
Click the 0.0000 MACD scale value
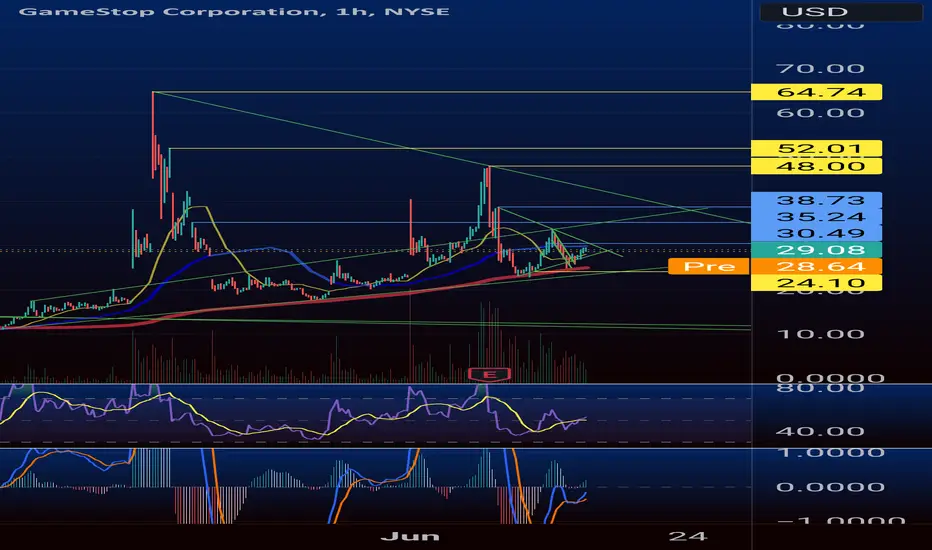click(x=830, y=488)
